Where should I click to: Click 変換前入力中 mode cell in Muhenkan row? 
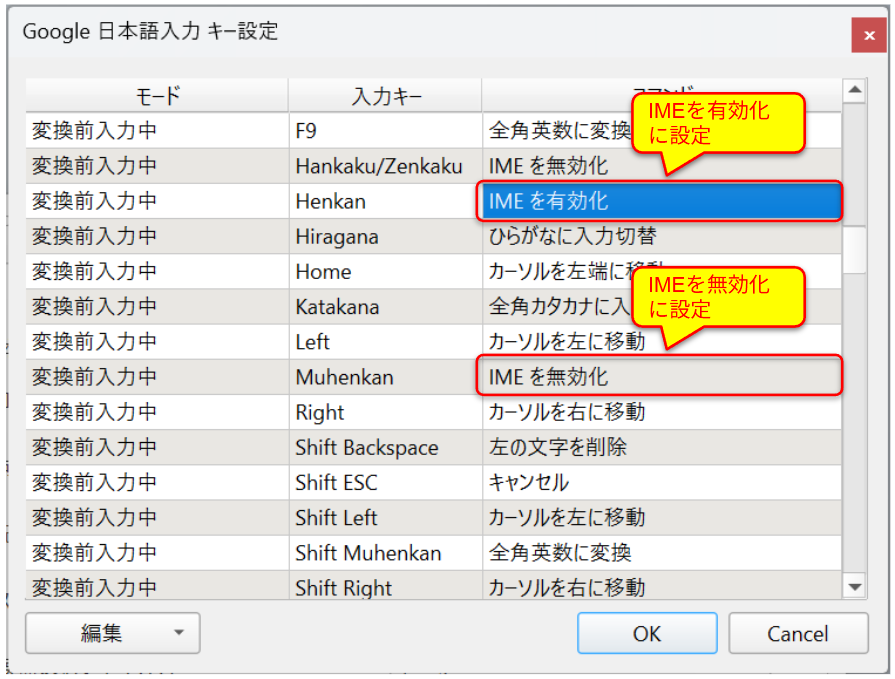pos(157,377)
